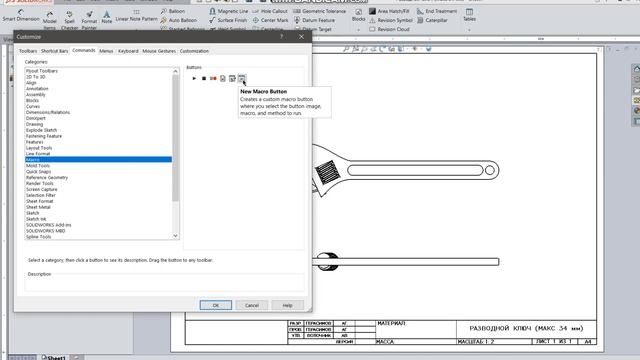640x360 pixels.
Task: Open the Tables tool
Action: [469, 15]
